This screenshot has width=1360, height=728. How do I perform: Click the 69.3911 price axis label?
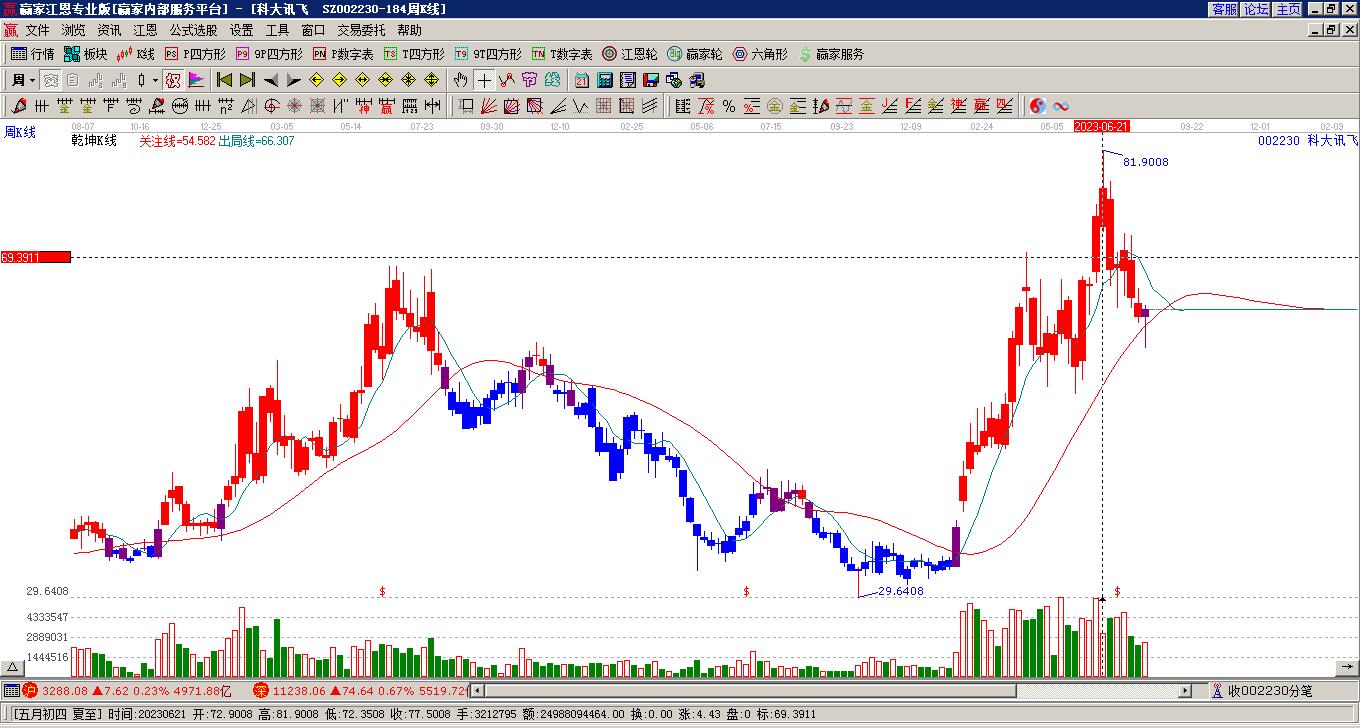(x=35, y=258)
